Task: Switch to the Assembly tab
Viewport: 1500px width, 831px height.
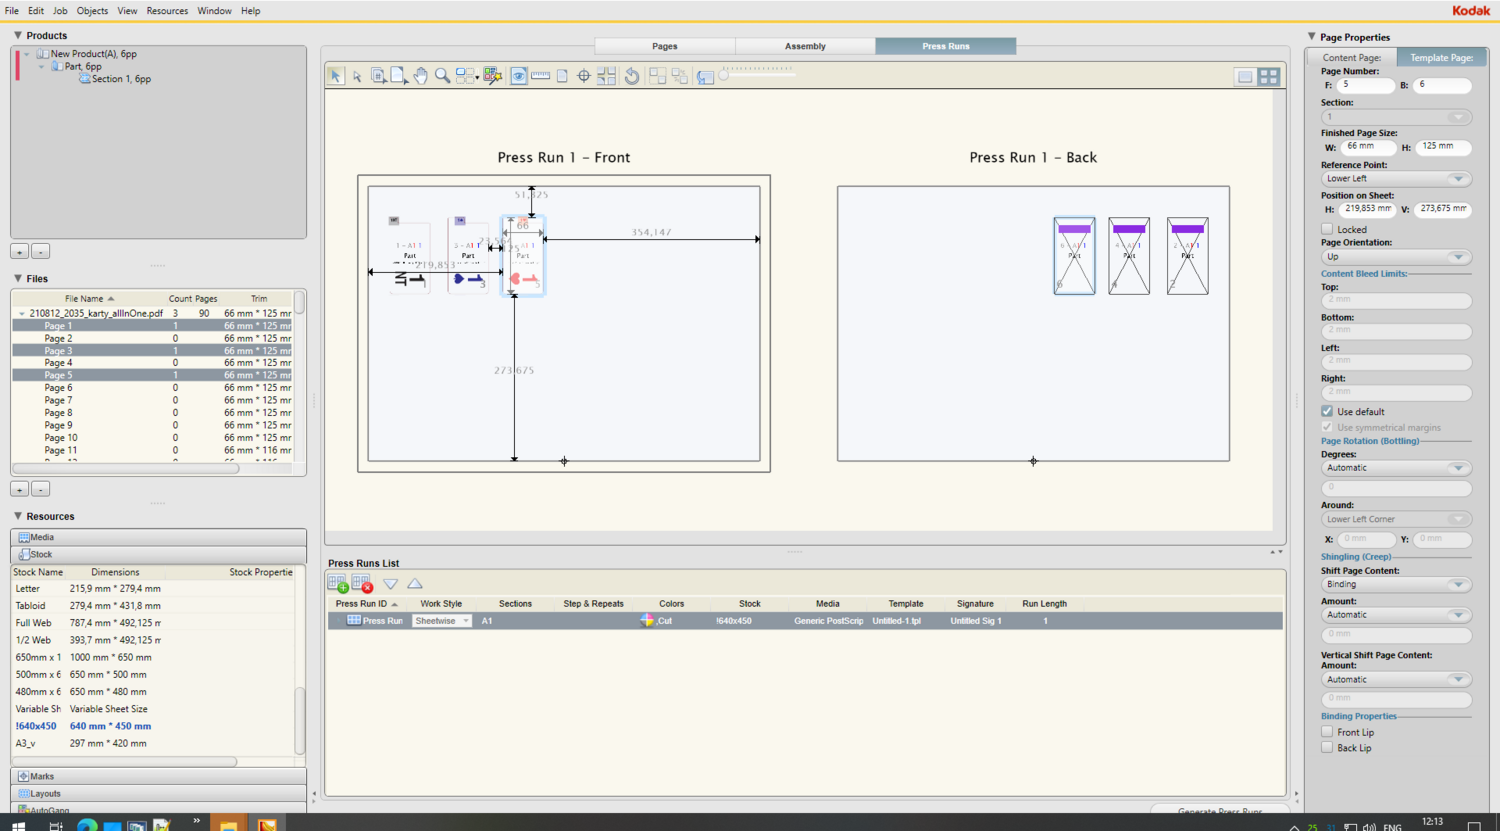Action: pos(805,46)
